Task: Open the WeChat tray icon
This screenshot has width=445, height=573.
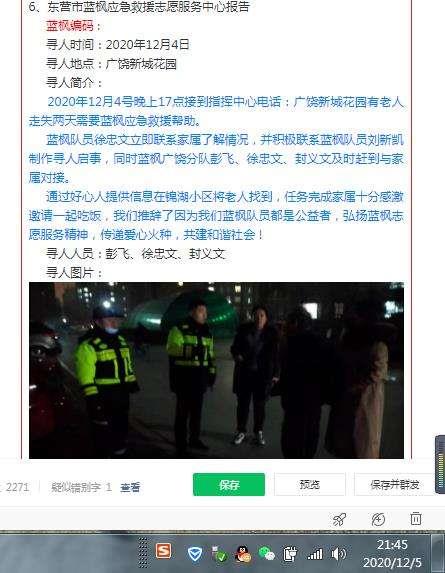Action: [x=266, y=553]
